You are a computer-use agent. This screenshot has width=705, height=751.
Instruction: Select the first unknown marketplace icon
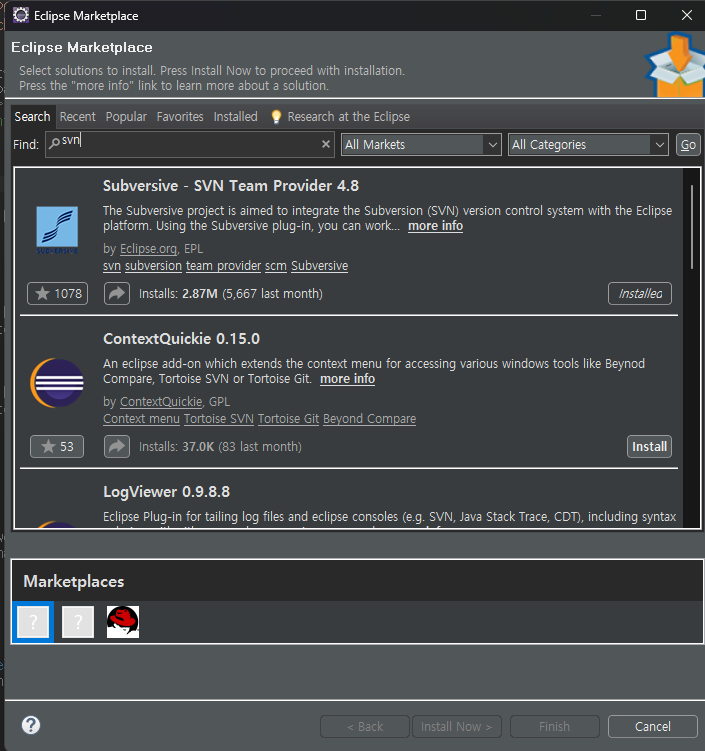(33, 622)
